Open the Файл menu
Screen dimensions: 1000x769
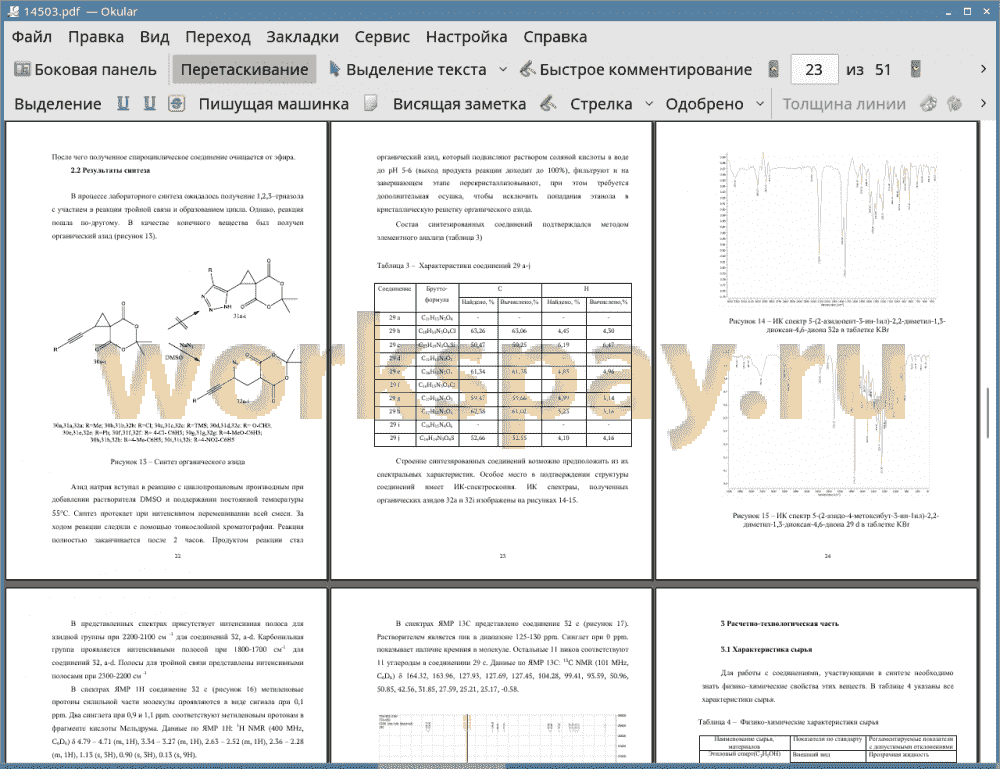pyautogui.click(x=32, y=37)
